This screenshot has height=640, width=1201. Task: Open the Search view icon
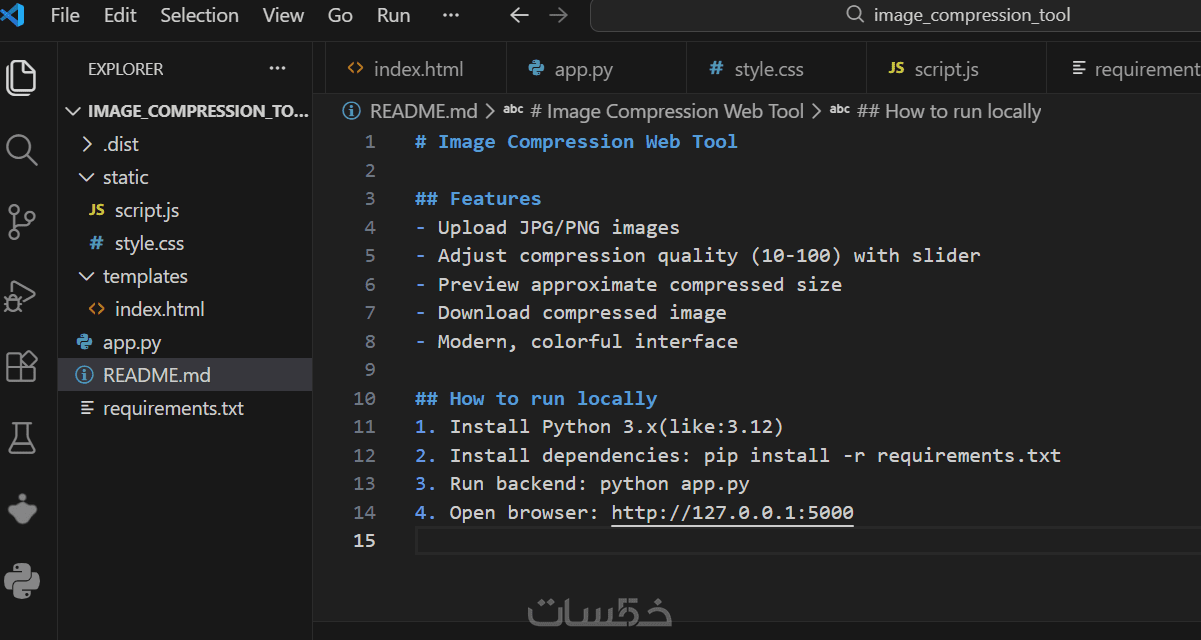[22, 150]
